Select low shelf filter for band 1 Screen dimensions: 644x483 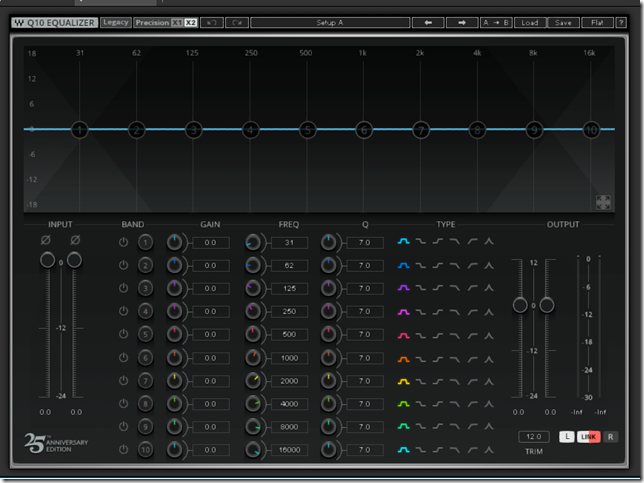coord(421,242)
